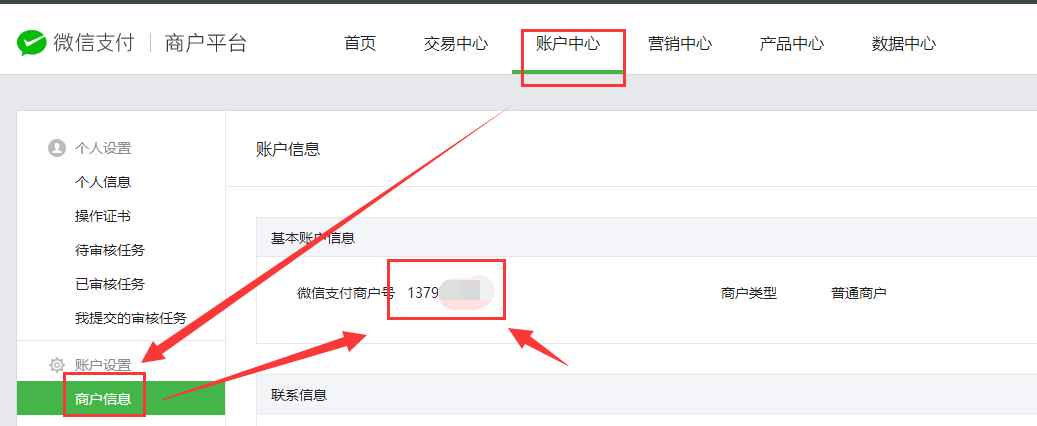Switch to 交易中心 tab

click(x=456, y=44)
